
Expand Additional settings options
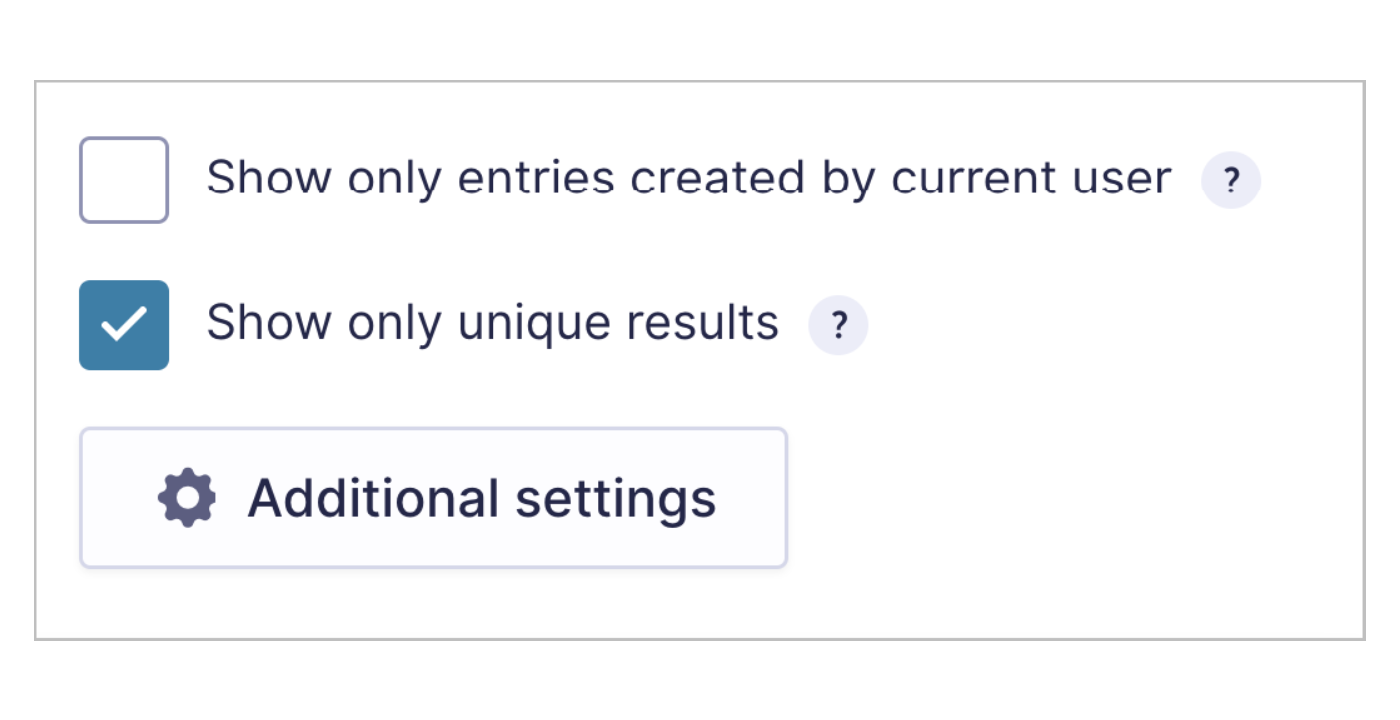click(x=434, y=498)
